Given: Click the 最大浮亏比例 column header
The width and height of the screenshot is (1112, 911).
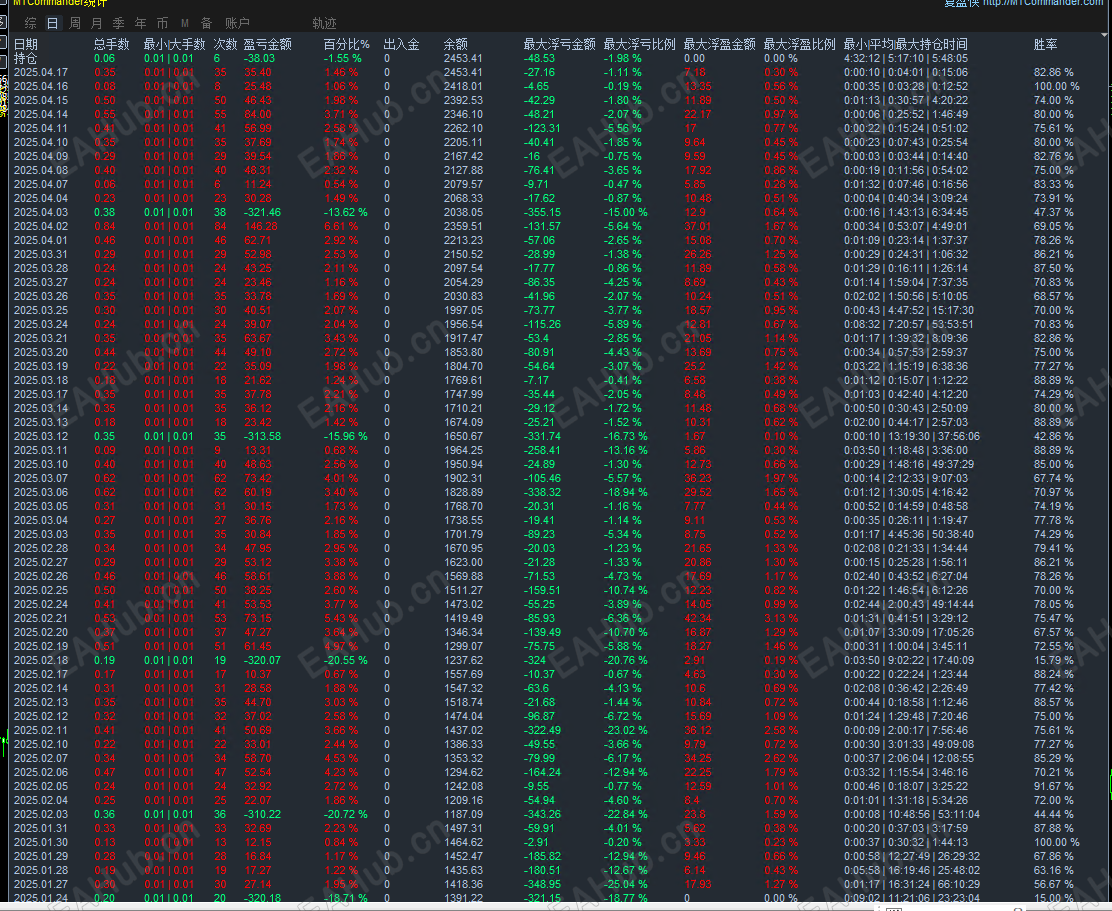Looking at the screenshot, I should tap(639, 44).
